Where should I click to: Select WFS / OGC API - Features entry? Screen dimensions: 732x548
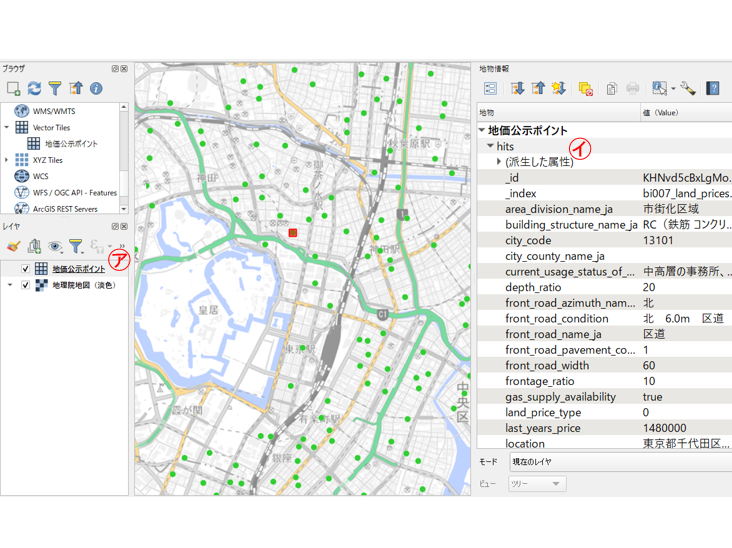pyautogui.click(x=75, y=193)
